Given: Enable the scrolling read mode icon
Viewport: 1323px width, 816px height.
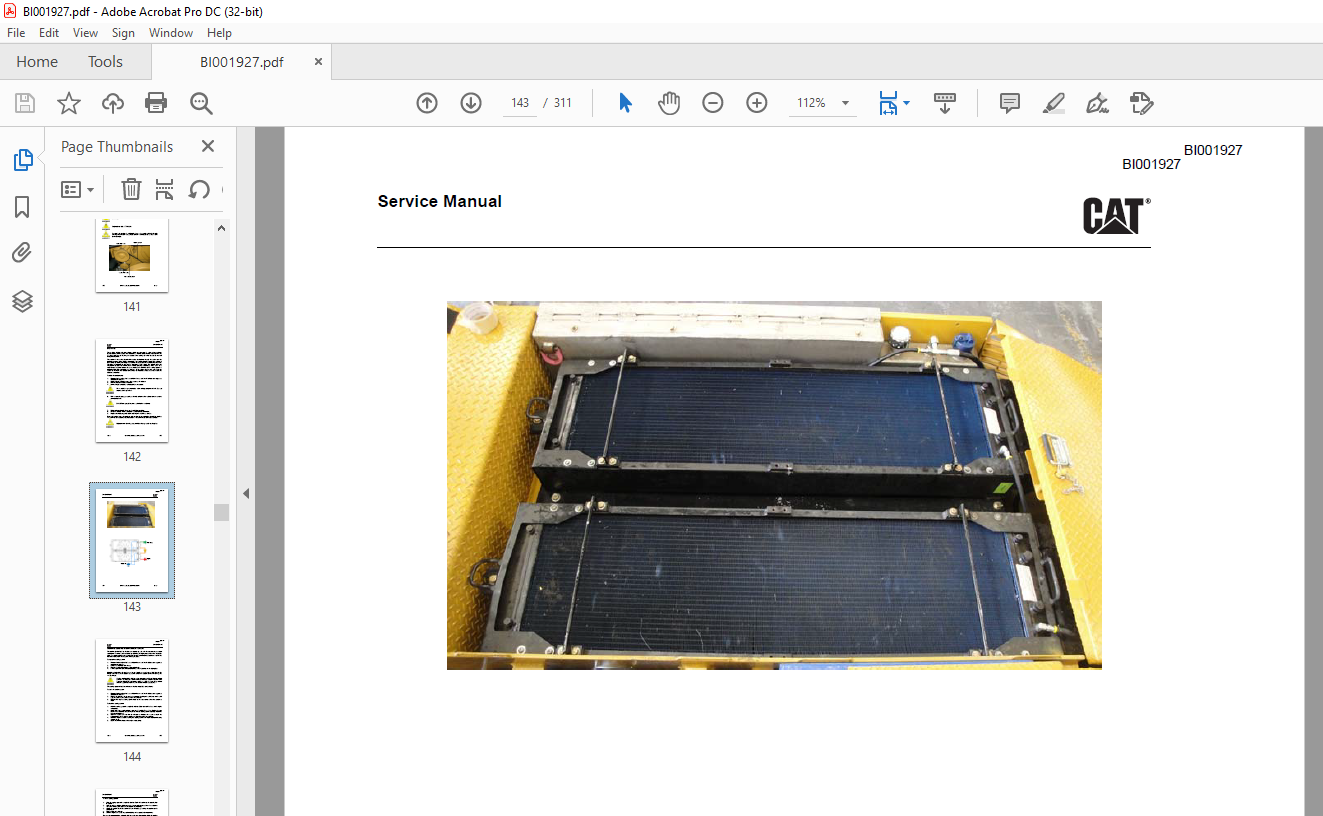Looking at the screenshot, I should click(x=945, y=103).
